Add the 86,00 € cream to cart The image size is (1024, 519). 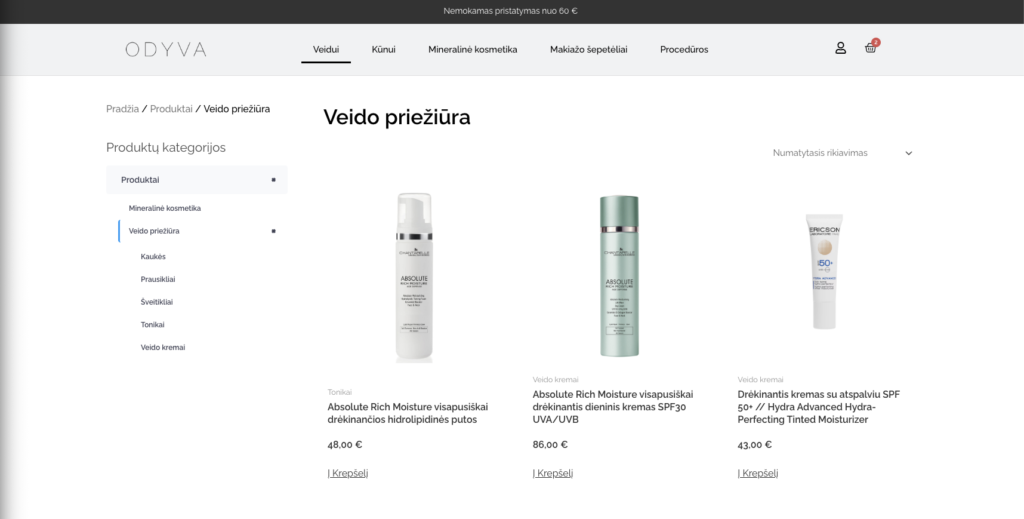point(553,473)
